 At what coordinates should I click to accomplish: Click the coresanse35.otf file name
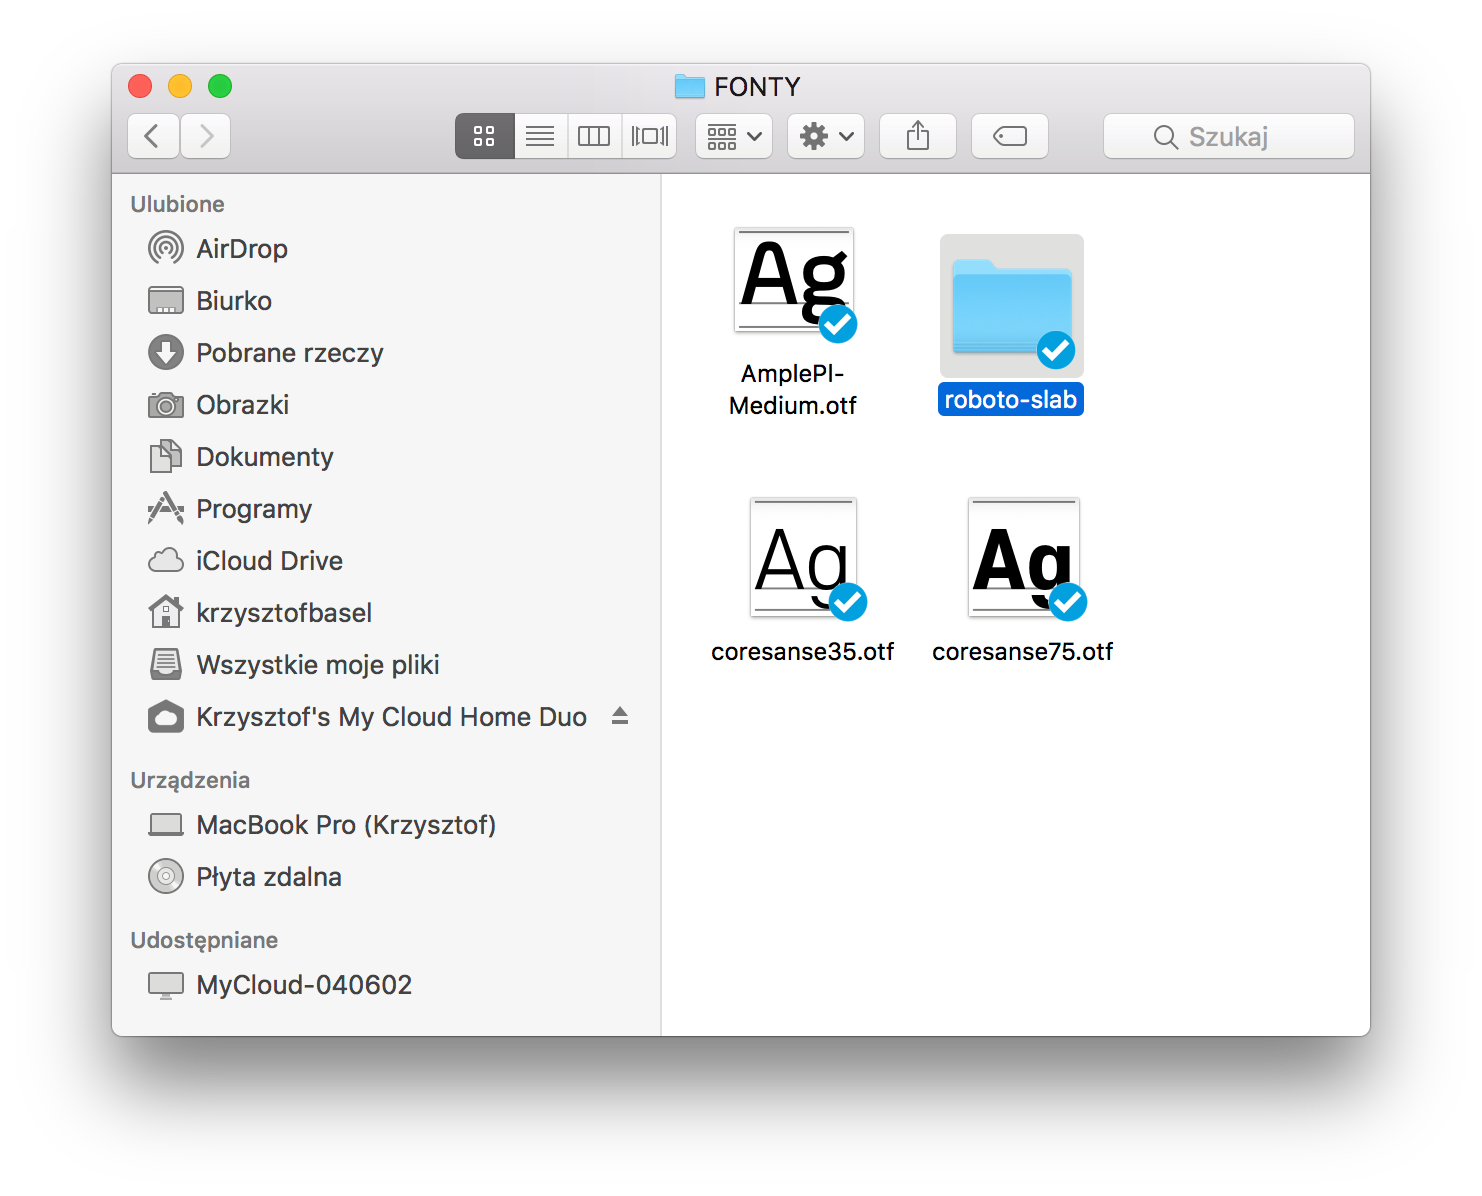pyautogui.click(x=803, y=652)
